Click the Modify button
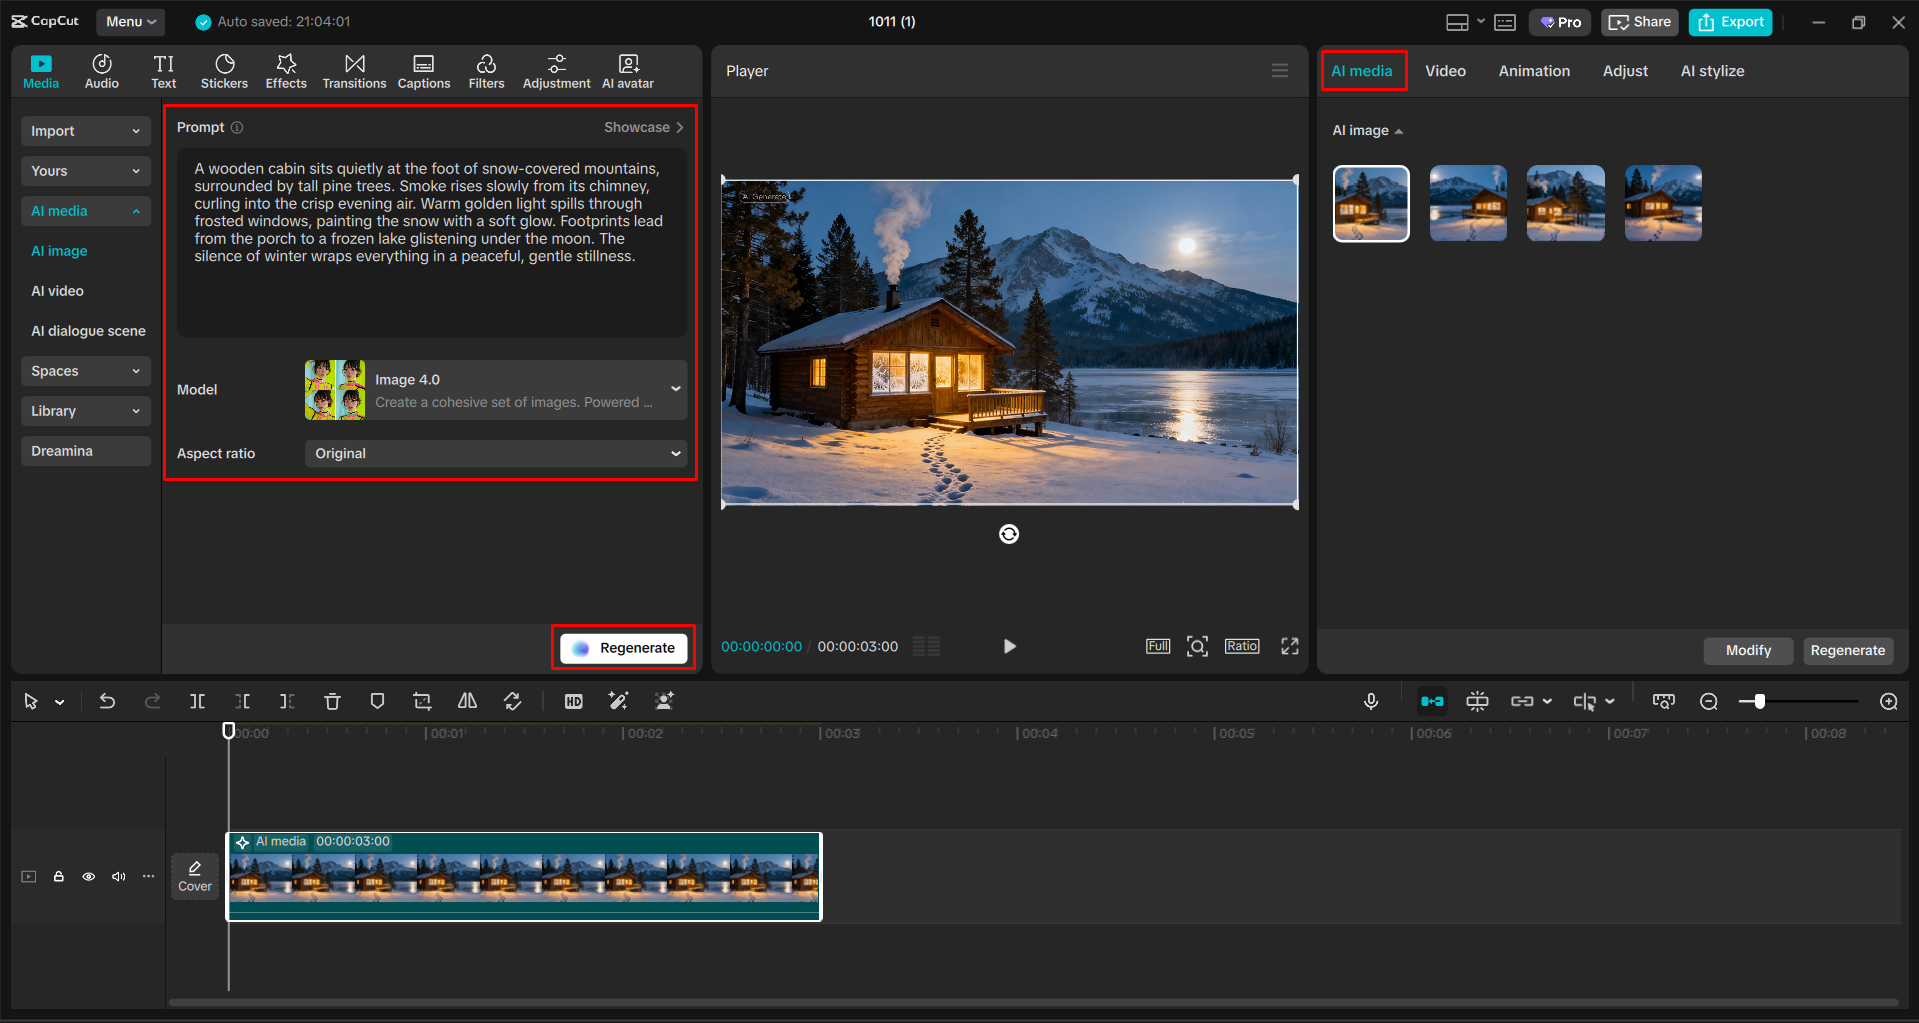This screenshot has height=1023, width=1919. point(1747,651)
